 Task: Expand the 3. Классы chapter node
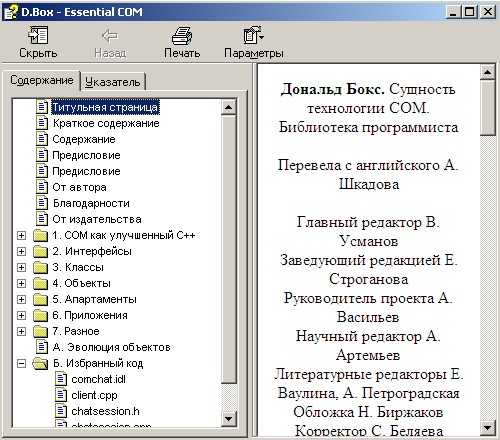21,267
